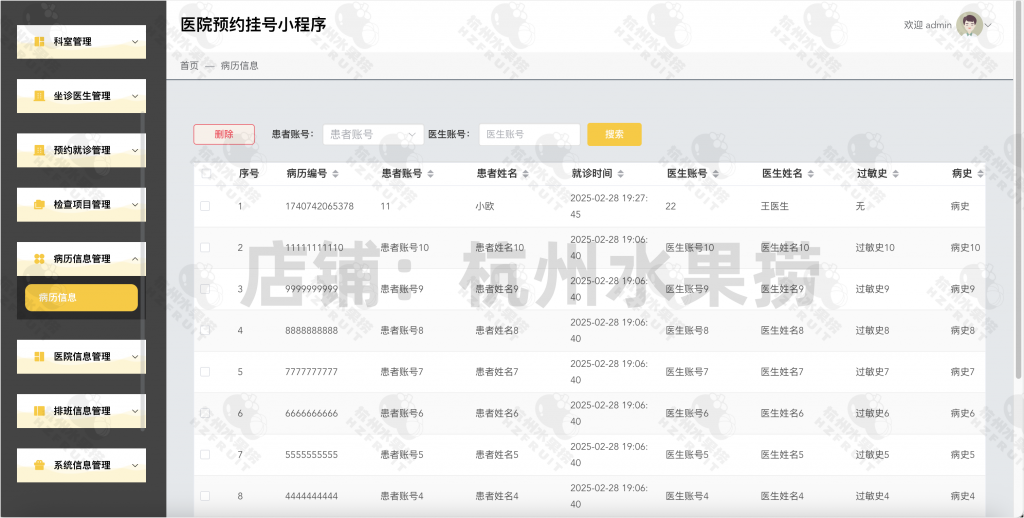The width and height of the screenshot is (1024, 518).
Task: Click the 预约就诊管理 sidebar icon
Action: 39,150
